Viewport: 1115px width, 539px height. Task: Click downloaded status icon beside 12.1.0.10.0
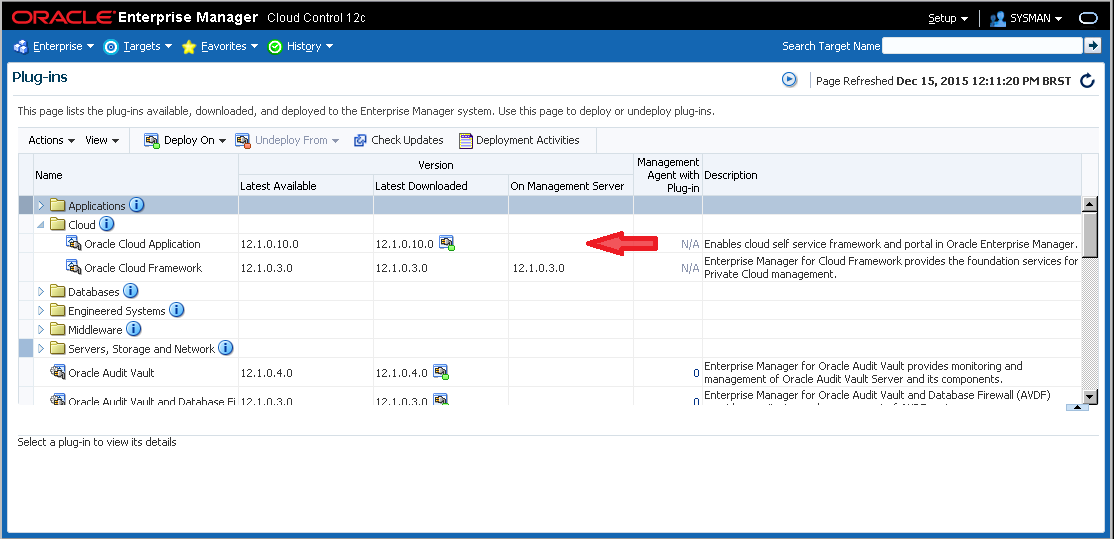pos(447,243)
